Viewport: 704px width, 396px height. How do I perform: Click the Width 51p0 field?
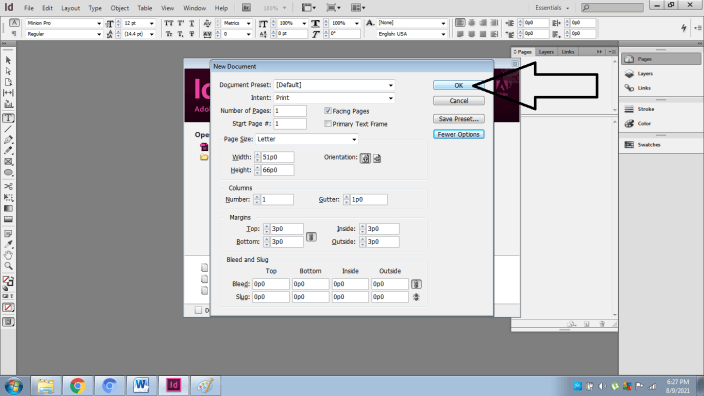pos(277,157)
